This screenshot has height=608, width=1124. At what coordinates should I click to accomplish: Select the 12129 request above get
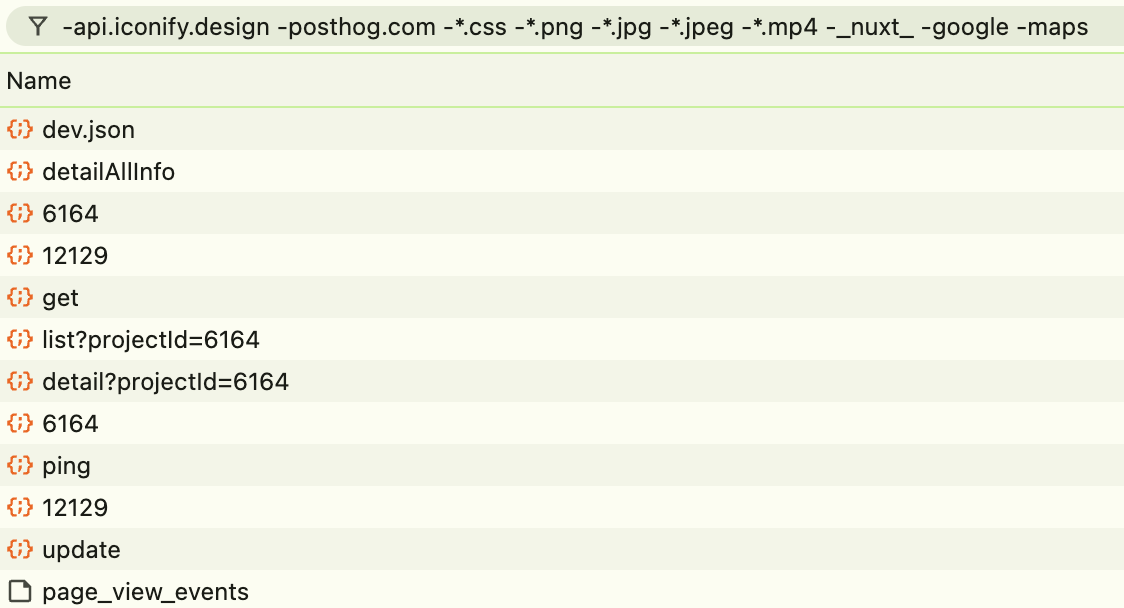pos(75,255)
